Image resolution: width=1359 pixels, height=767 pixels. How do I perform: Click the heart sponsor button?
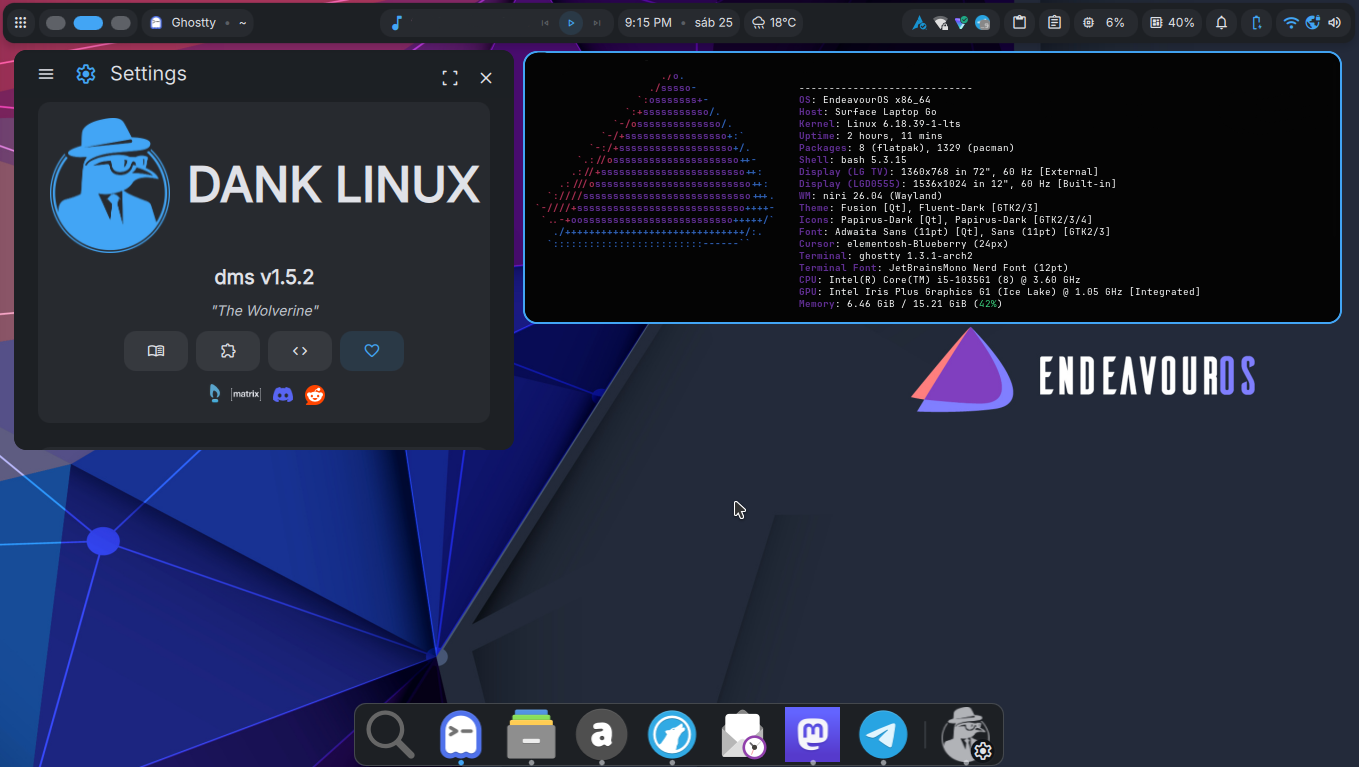coord(372,351)
